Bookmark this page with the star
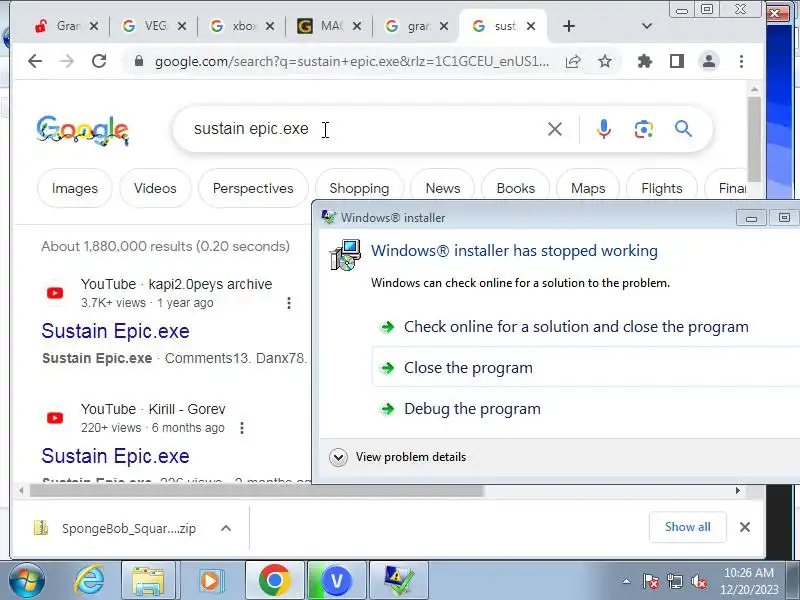The height and width of the screenshot is (600, 800). point(605,61)
